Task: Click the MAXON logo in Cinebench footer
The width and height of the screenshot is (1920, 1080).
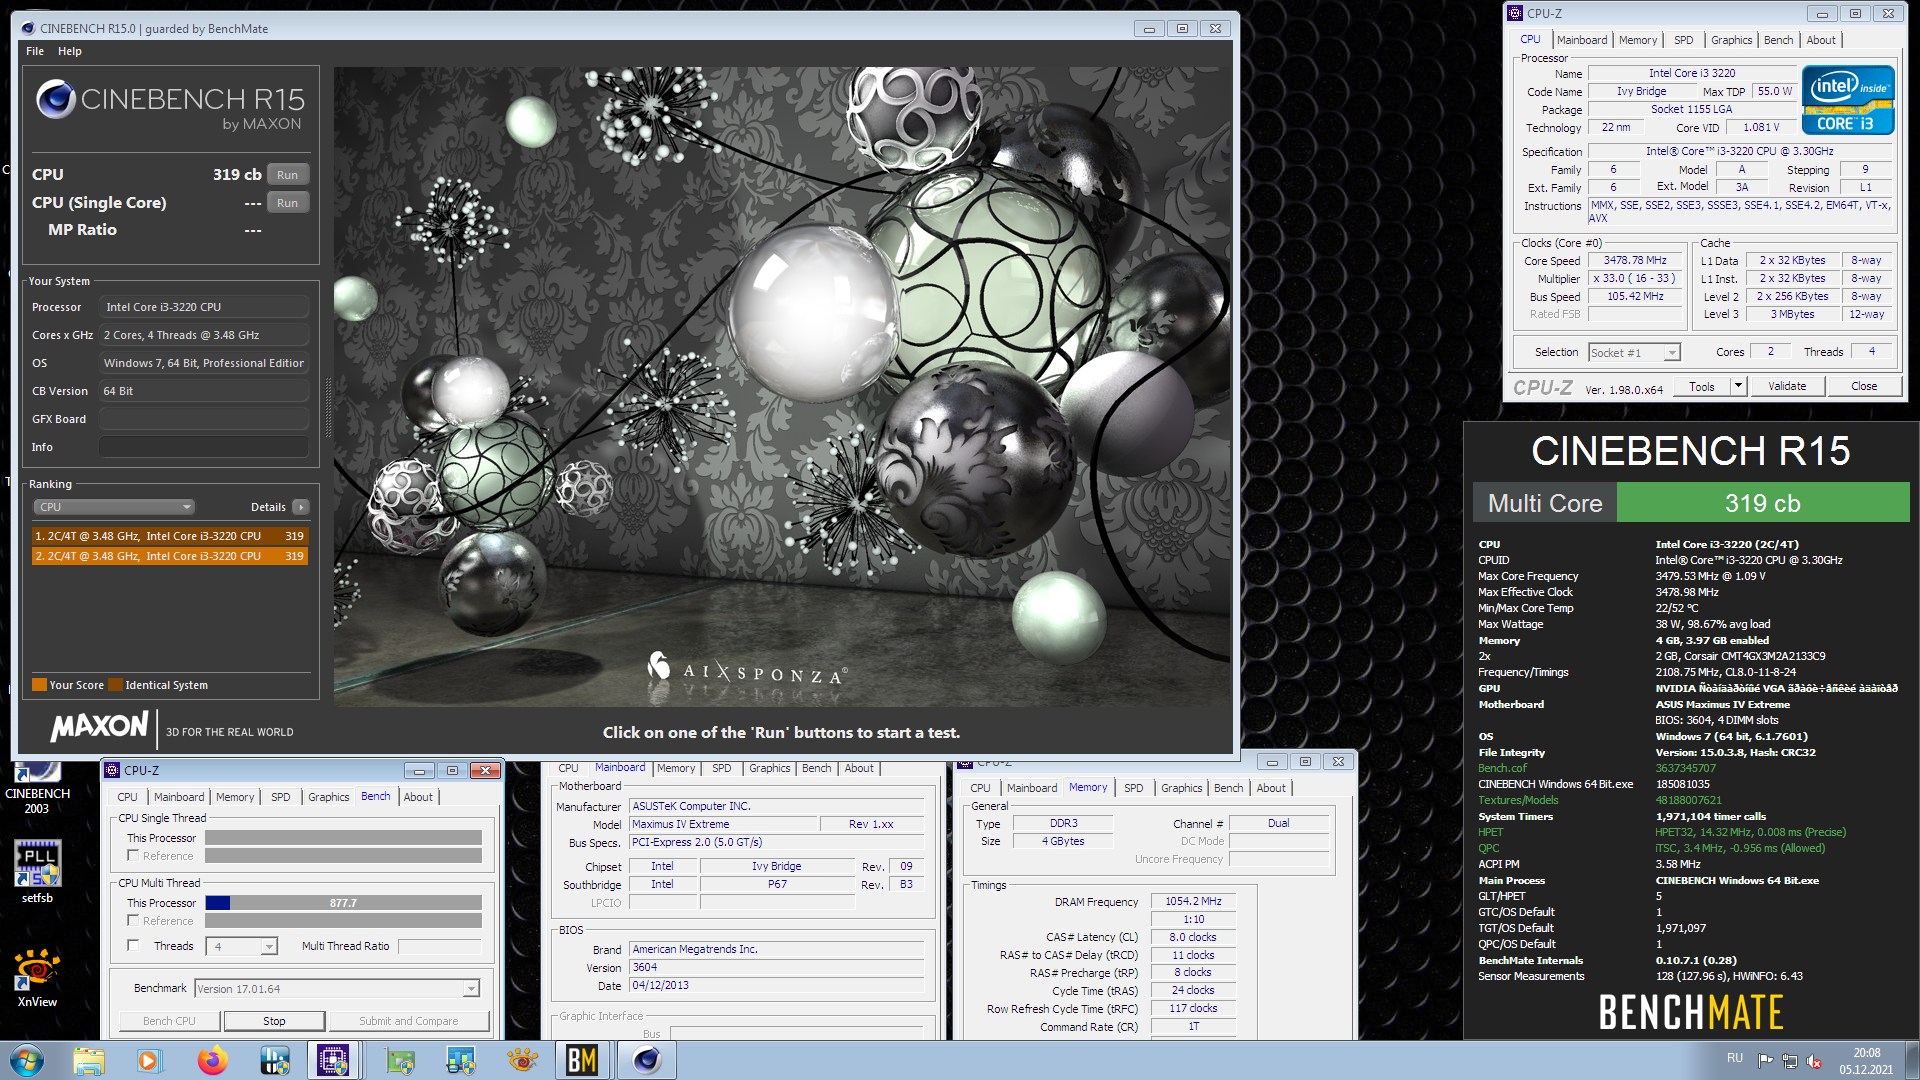Action: (x=100, y=726)
